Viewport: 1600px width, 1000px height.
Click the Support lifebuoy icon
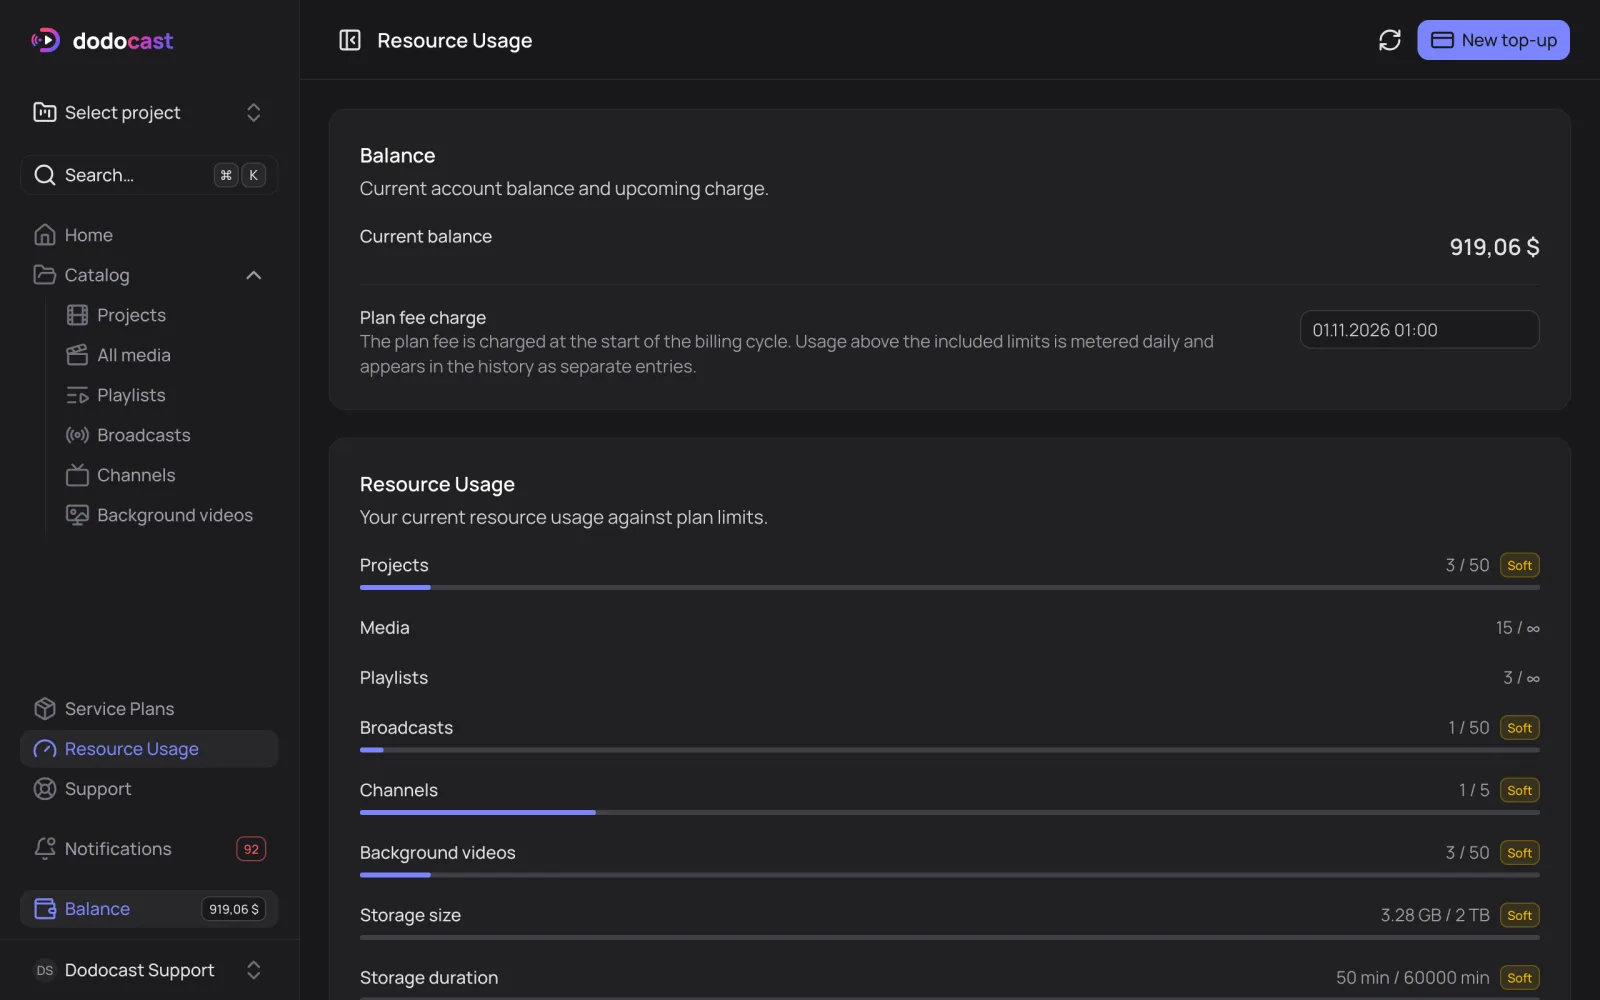(44, 789)
